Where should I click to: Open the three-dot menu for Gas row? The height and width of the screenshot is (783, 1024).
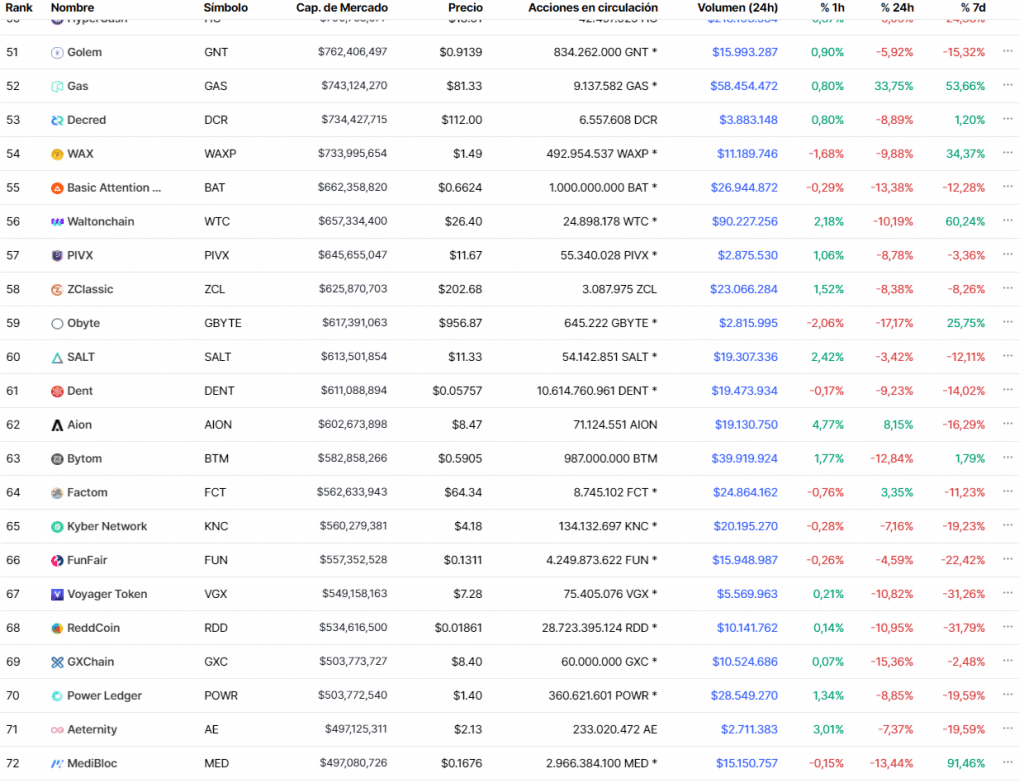coord(1008,85)
